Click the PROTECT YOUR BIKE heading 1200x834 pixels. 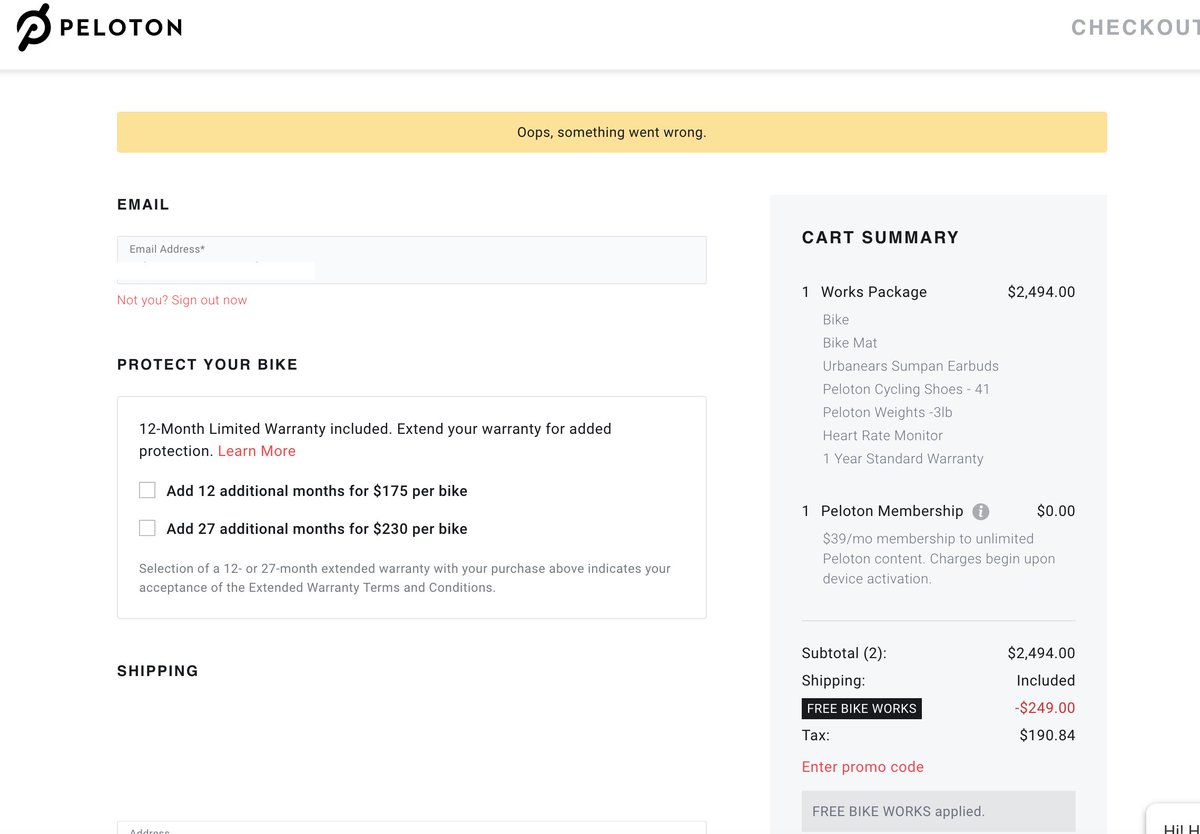point(207,364)
